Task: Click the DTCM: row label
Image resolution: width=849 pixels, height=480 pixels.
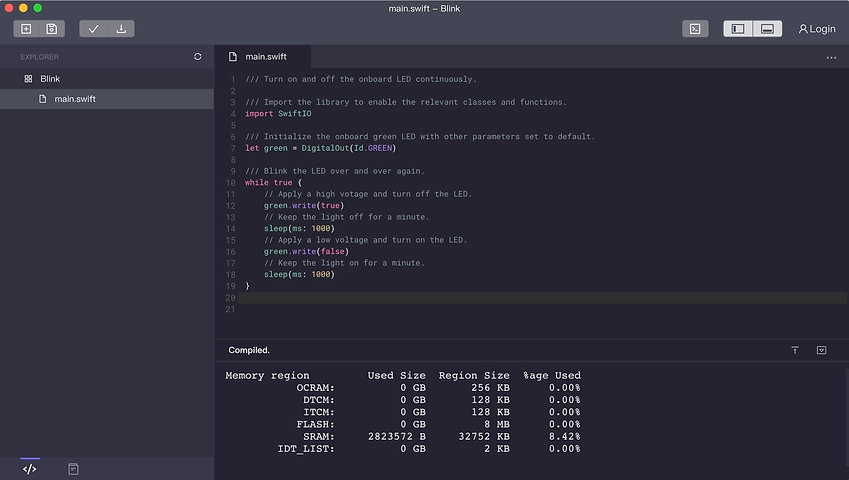Action: pos(318,400)
